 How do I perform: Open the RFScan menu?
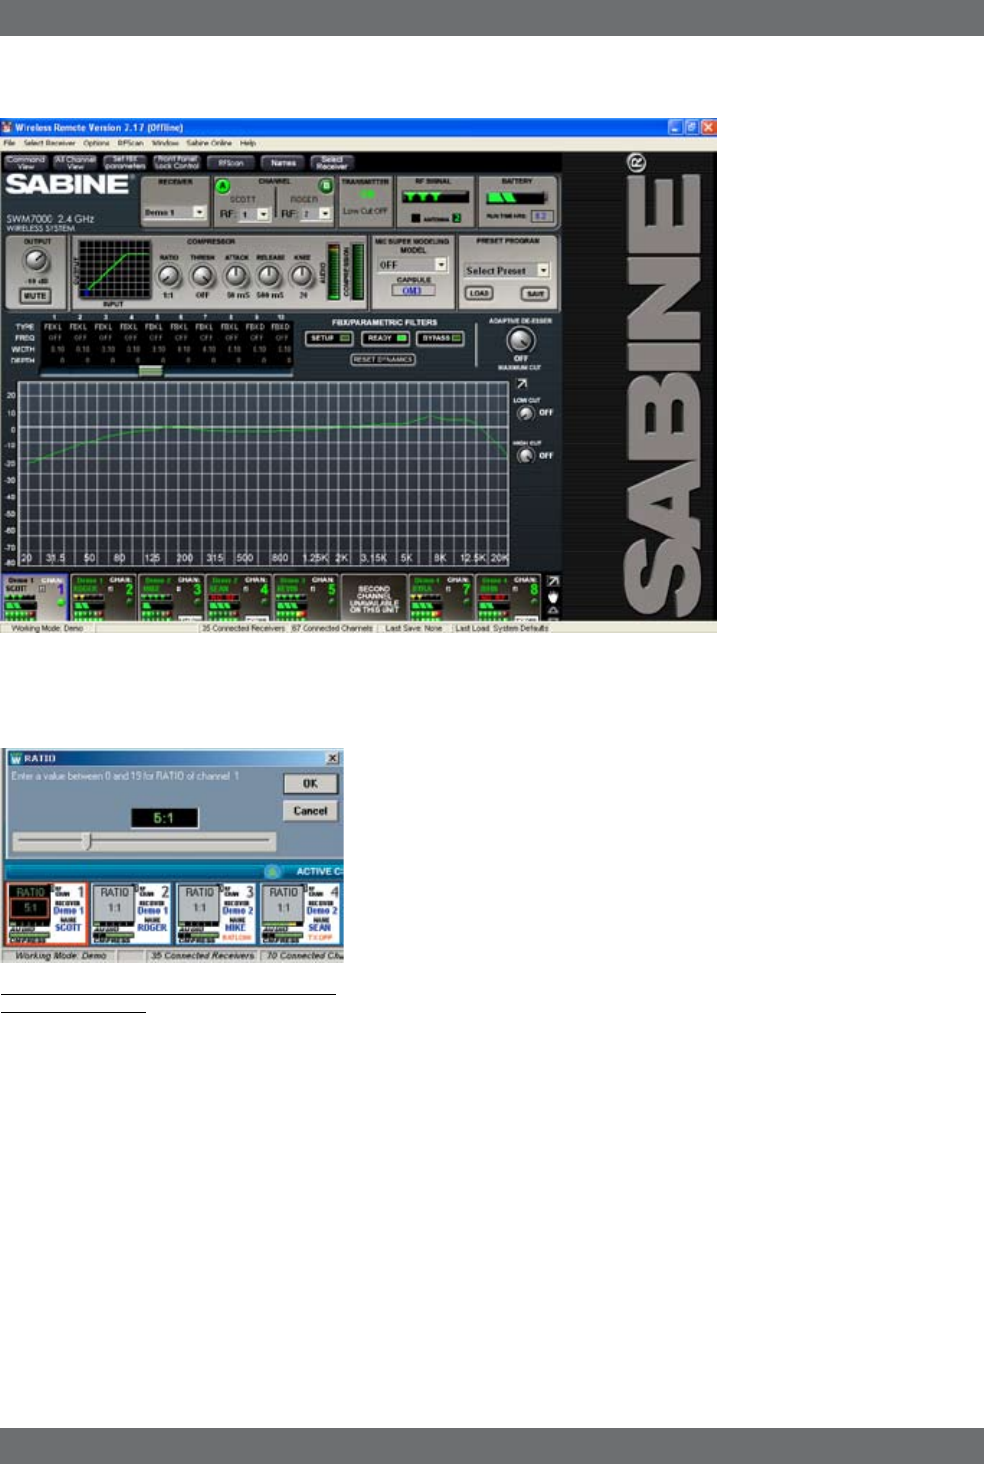pyautogui.click(x=130, y=143)
